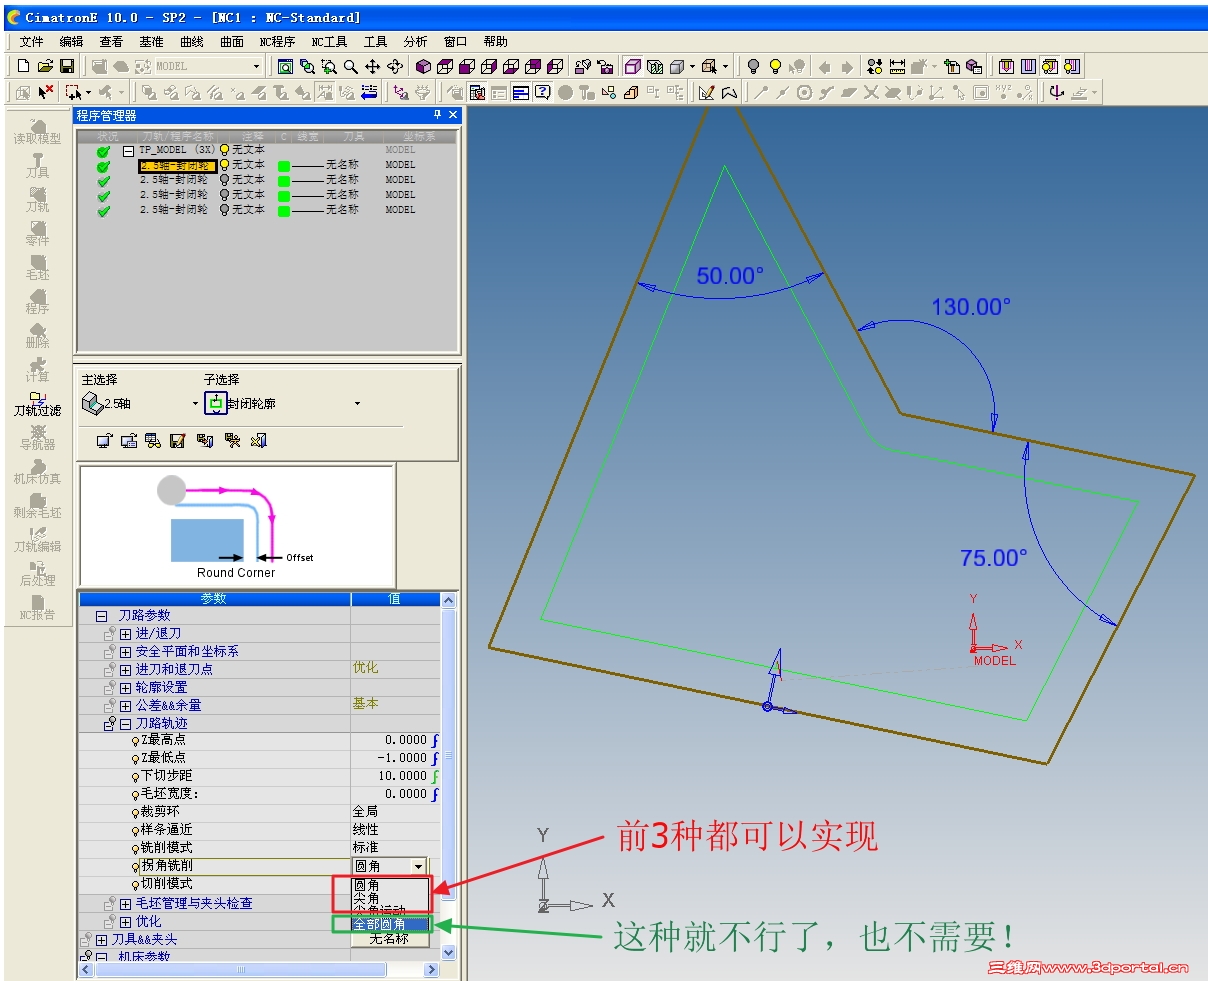Click the 计算 calculate sidebar icon

point(37,369)
